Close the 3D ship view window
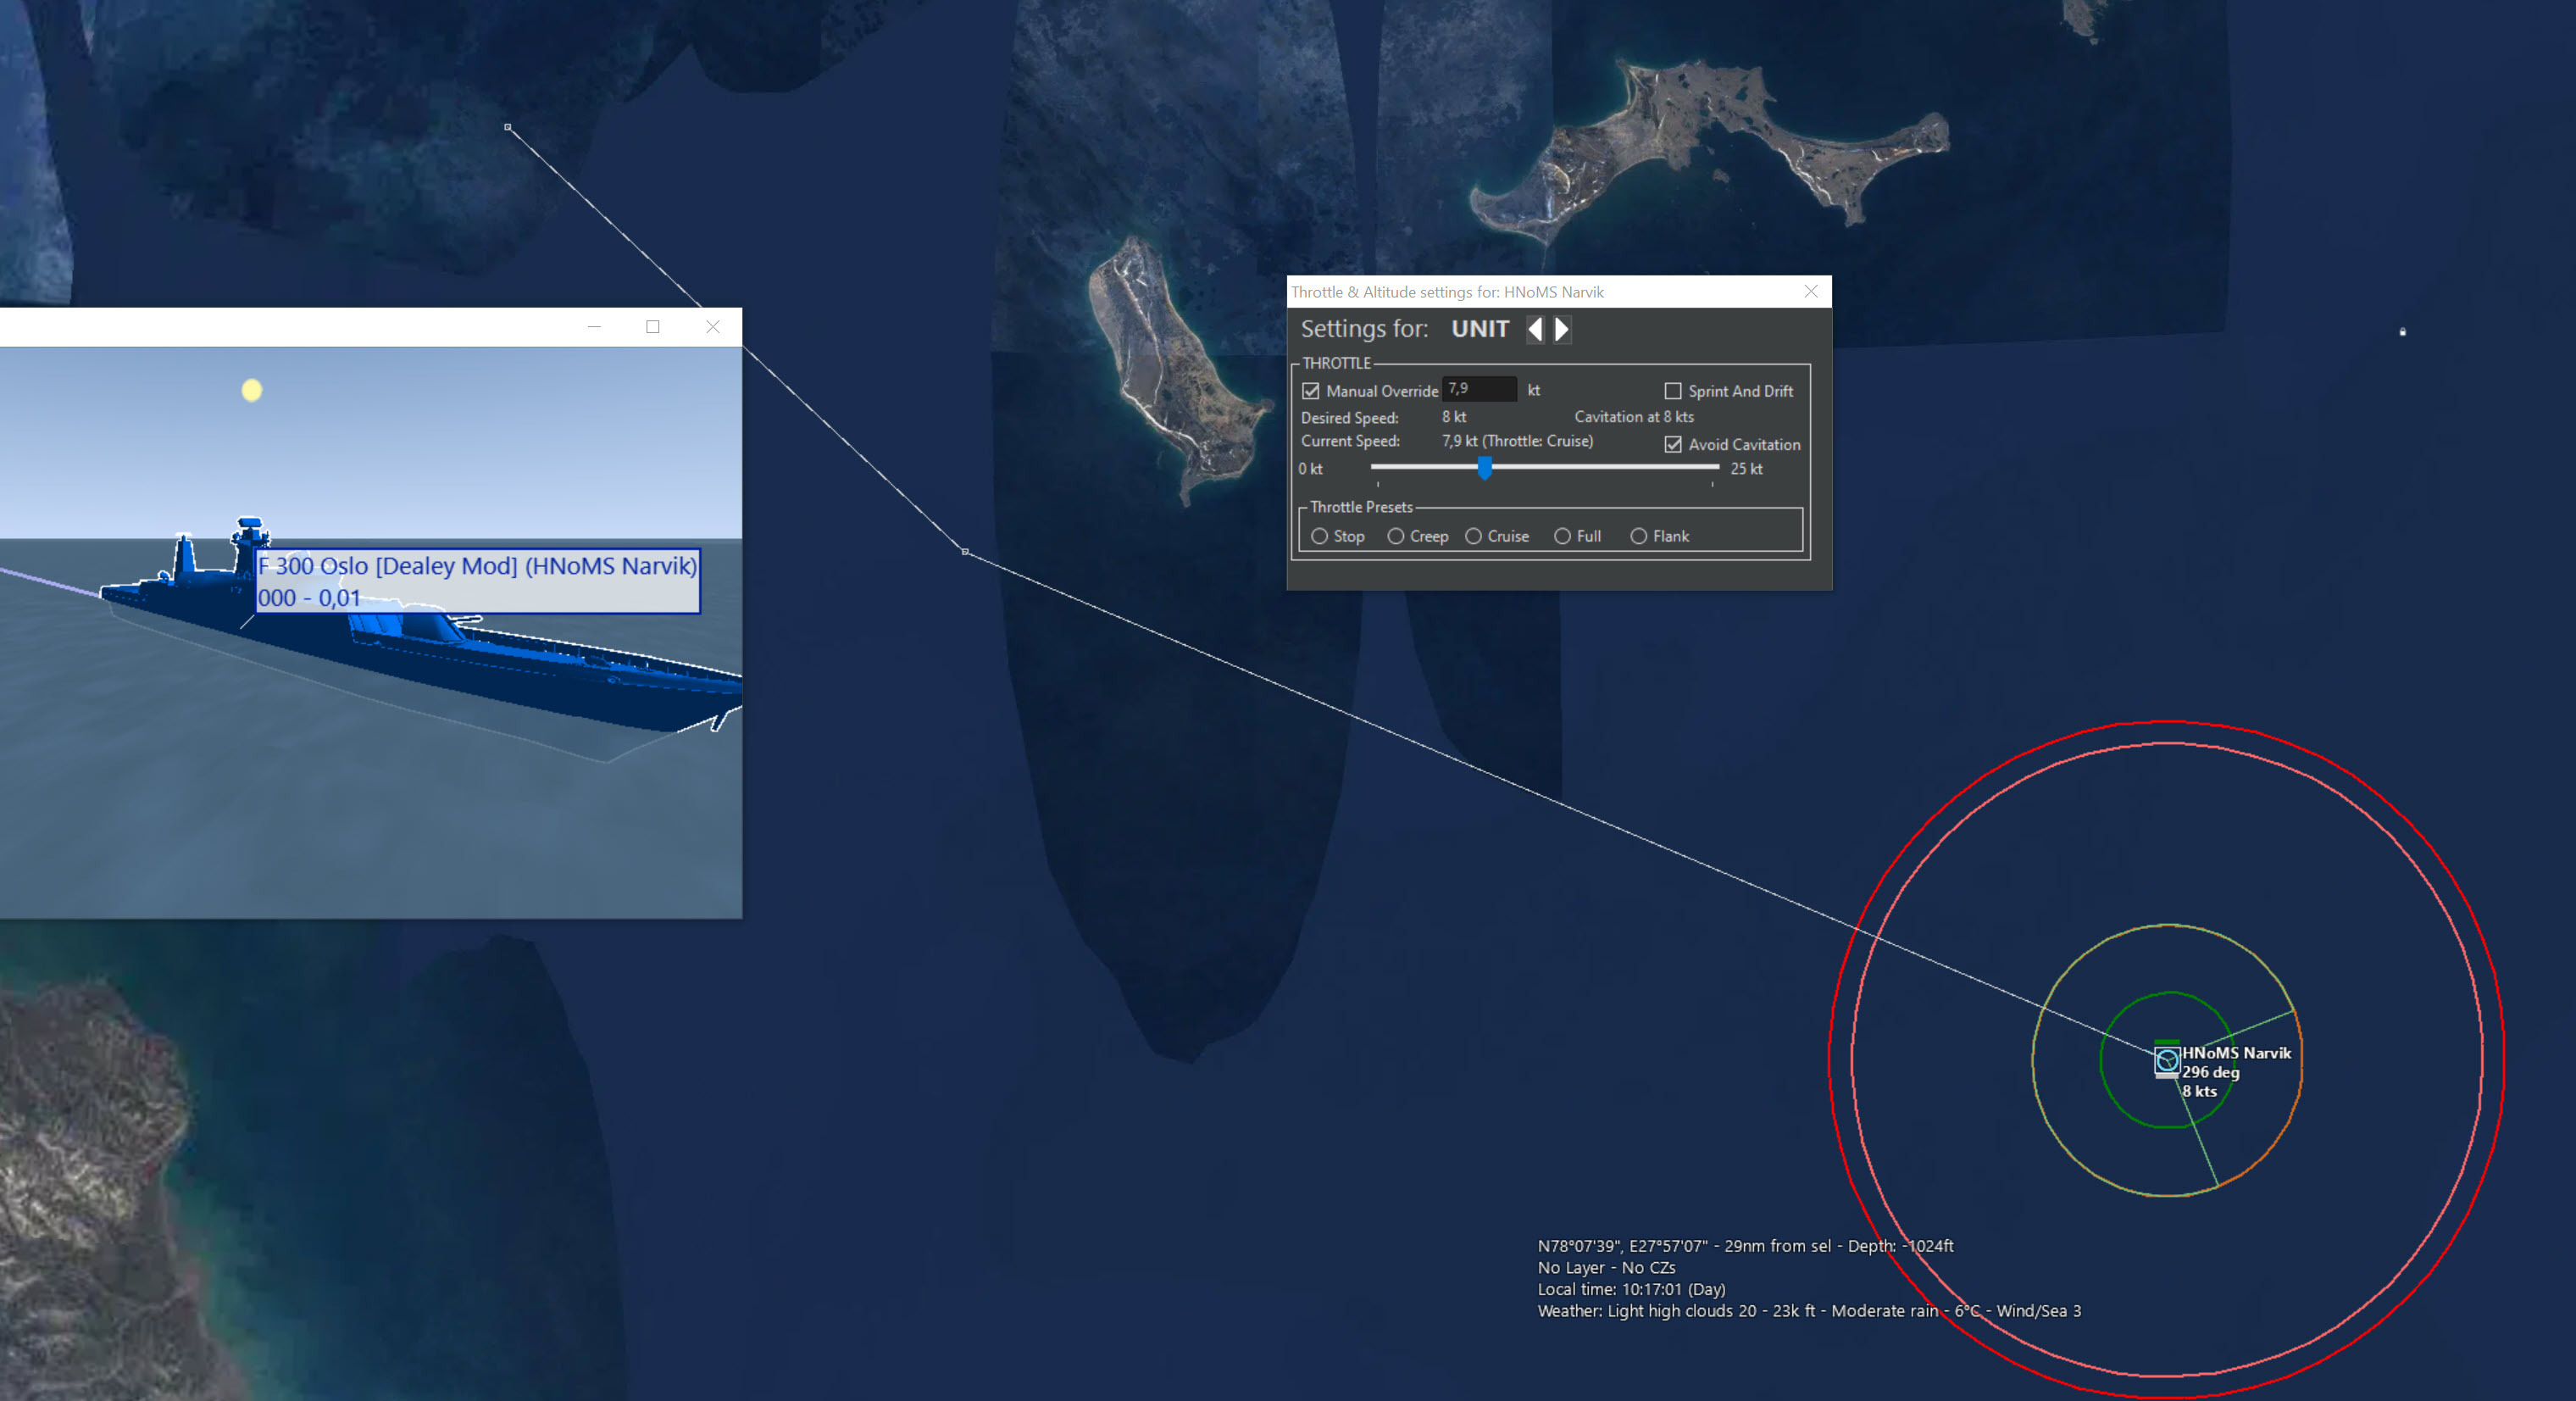 coord(712,327)
